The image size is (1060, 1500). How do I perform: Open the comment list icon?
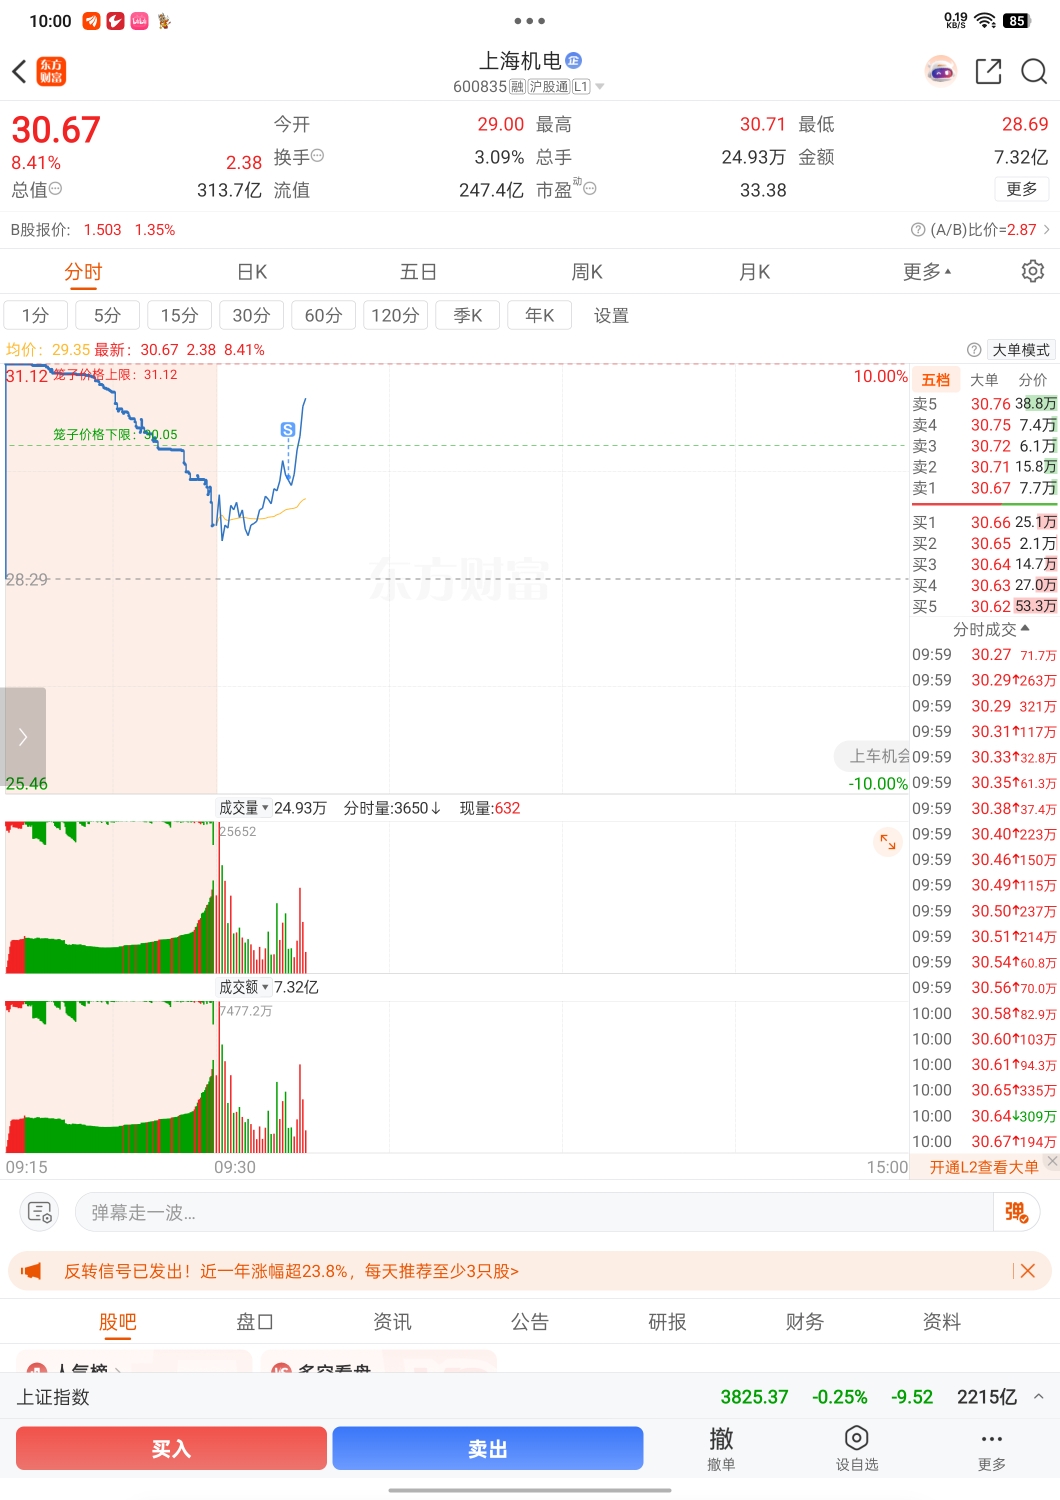(x=40, y=1212)
